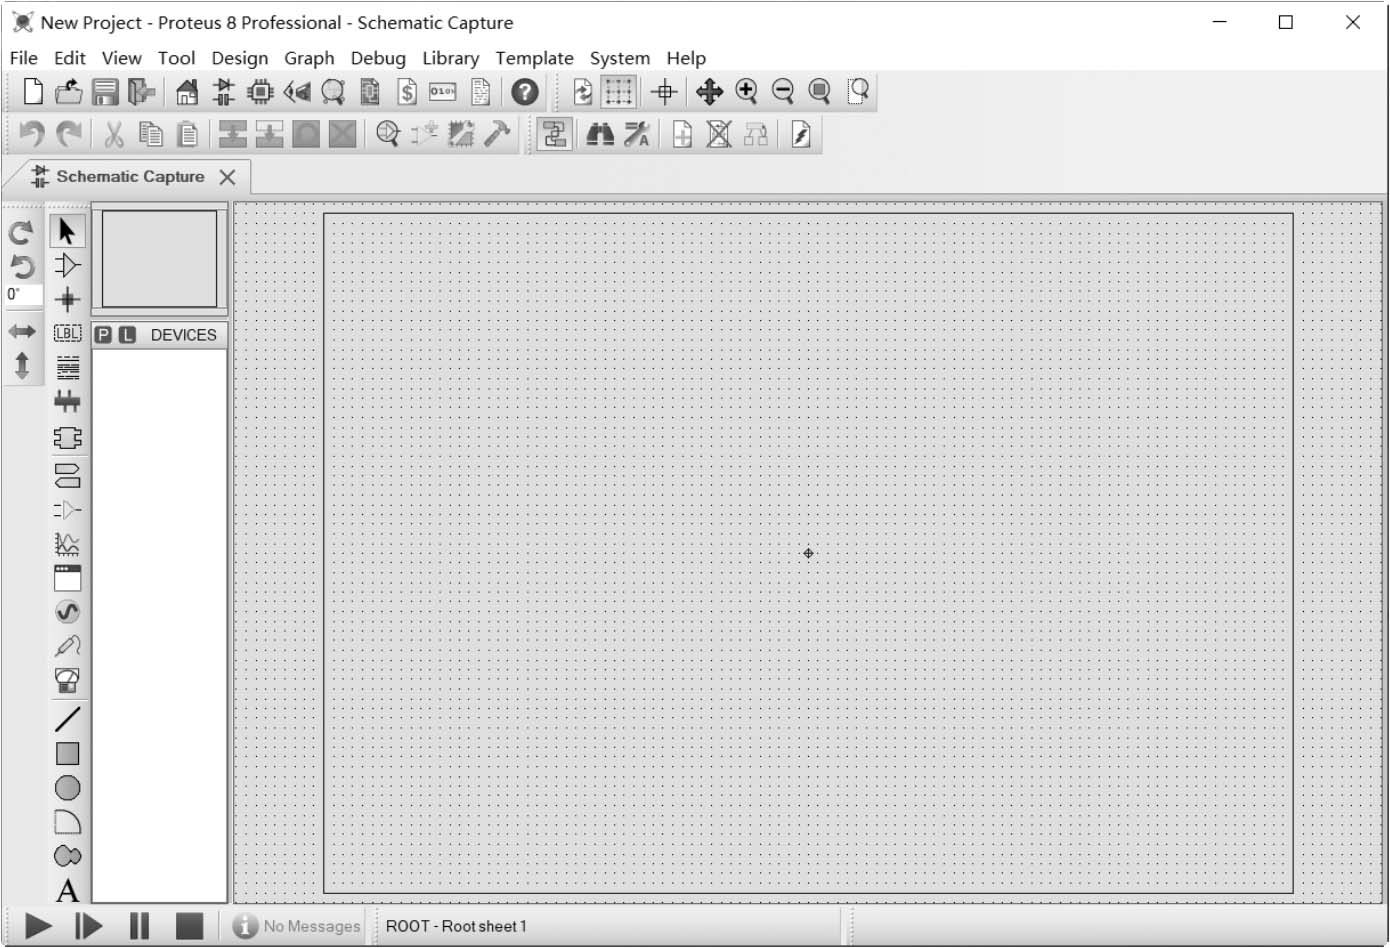This screenshot has width=1390, height=948.
Task: Select the Buses mode tool
Action: 67,402
